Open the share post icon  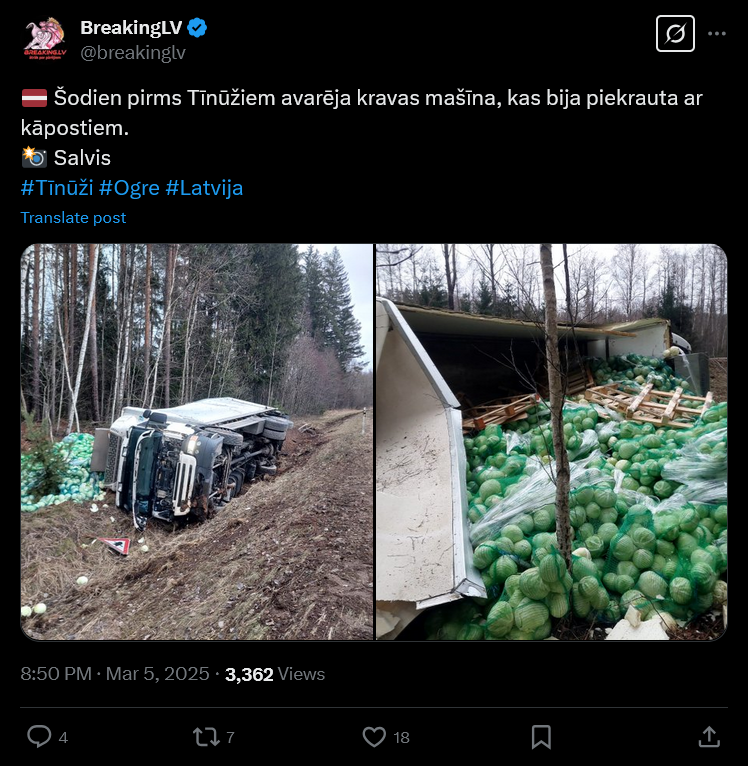[x=709, y=737]
